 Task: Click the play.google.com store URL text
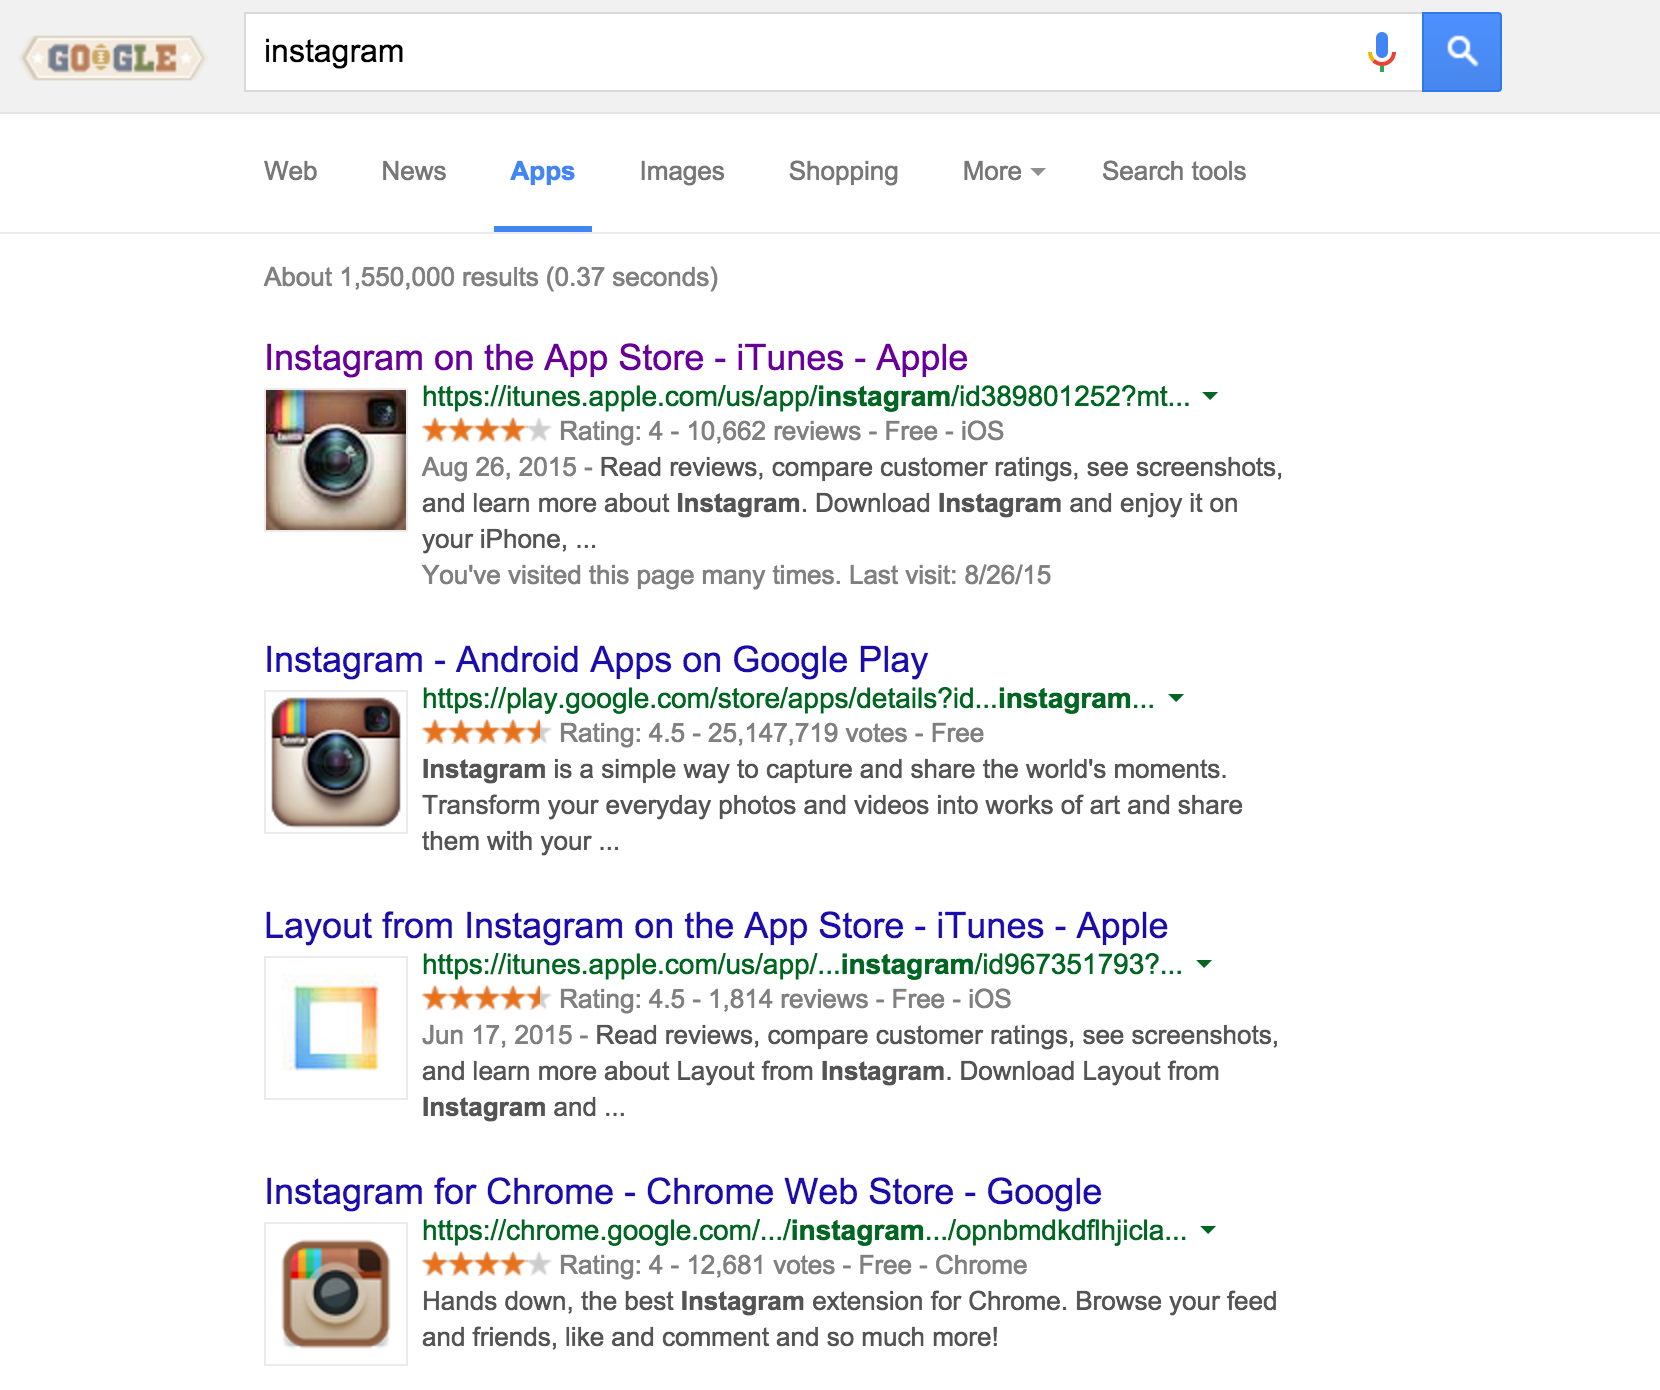pyautogui.click(x=788, y=699)
